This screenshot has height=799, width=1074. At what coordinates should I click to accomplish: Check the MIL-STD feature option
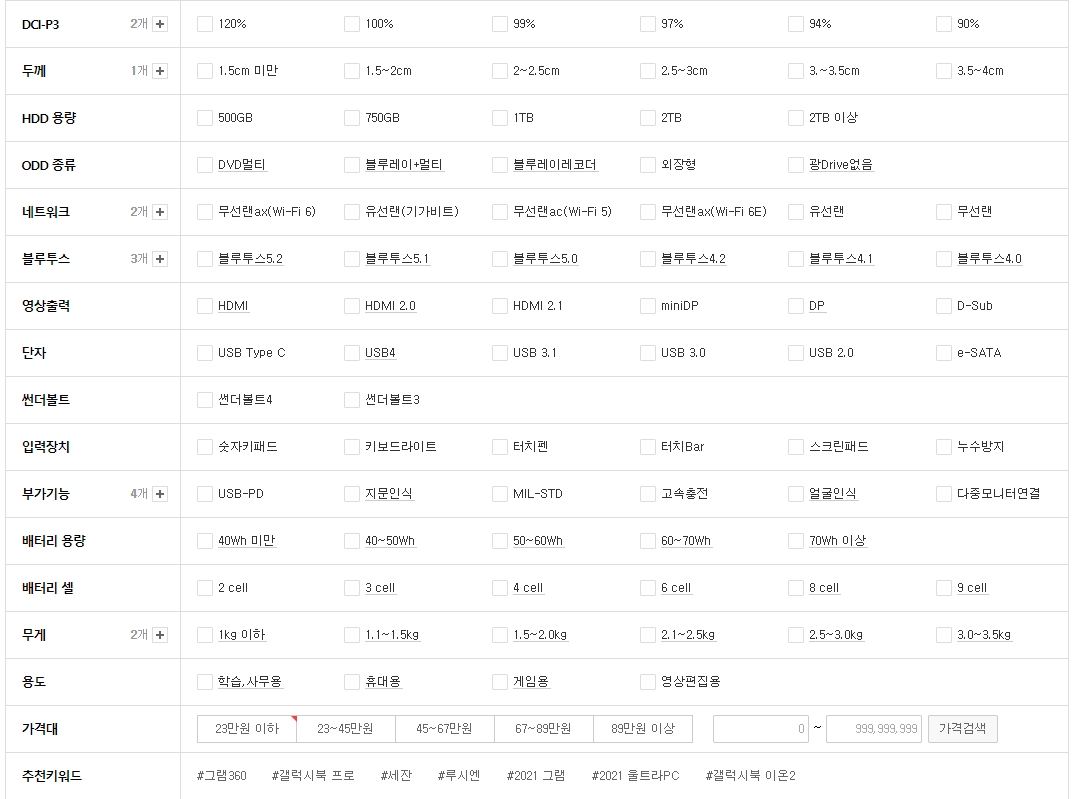pyautogui.click(x=500, y=494)
